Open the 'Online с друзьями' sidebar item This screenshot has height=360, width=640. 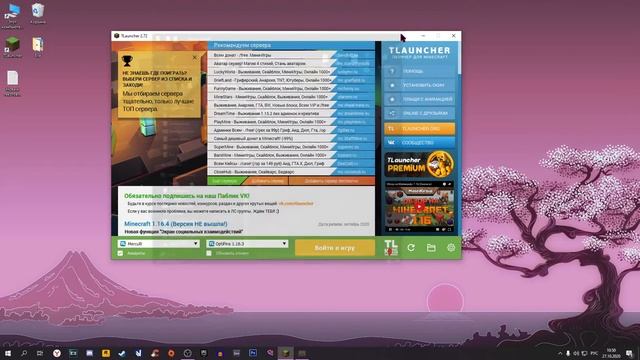[x=420, y=113]
